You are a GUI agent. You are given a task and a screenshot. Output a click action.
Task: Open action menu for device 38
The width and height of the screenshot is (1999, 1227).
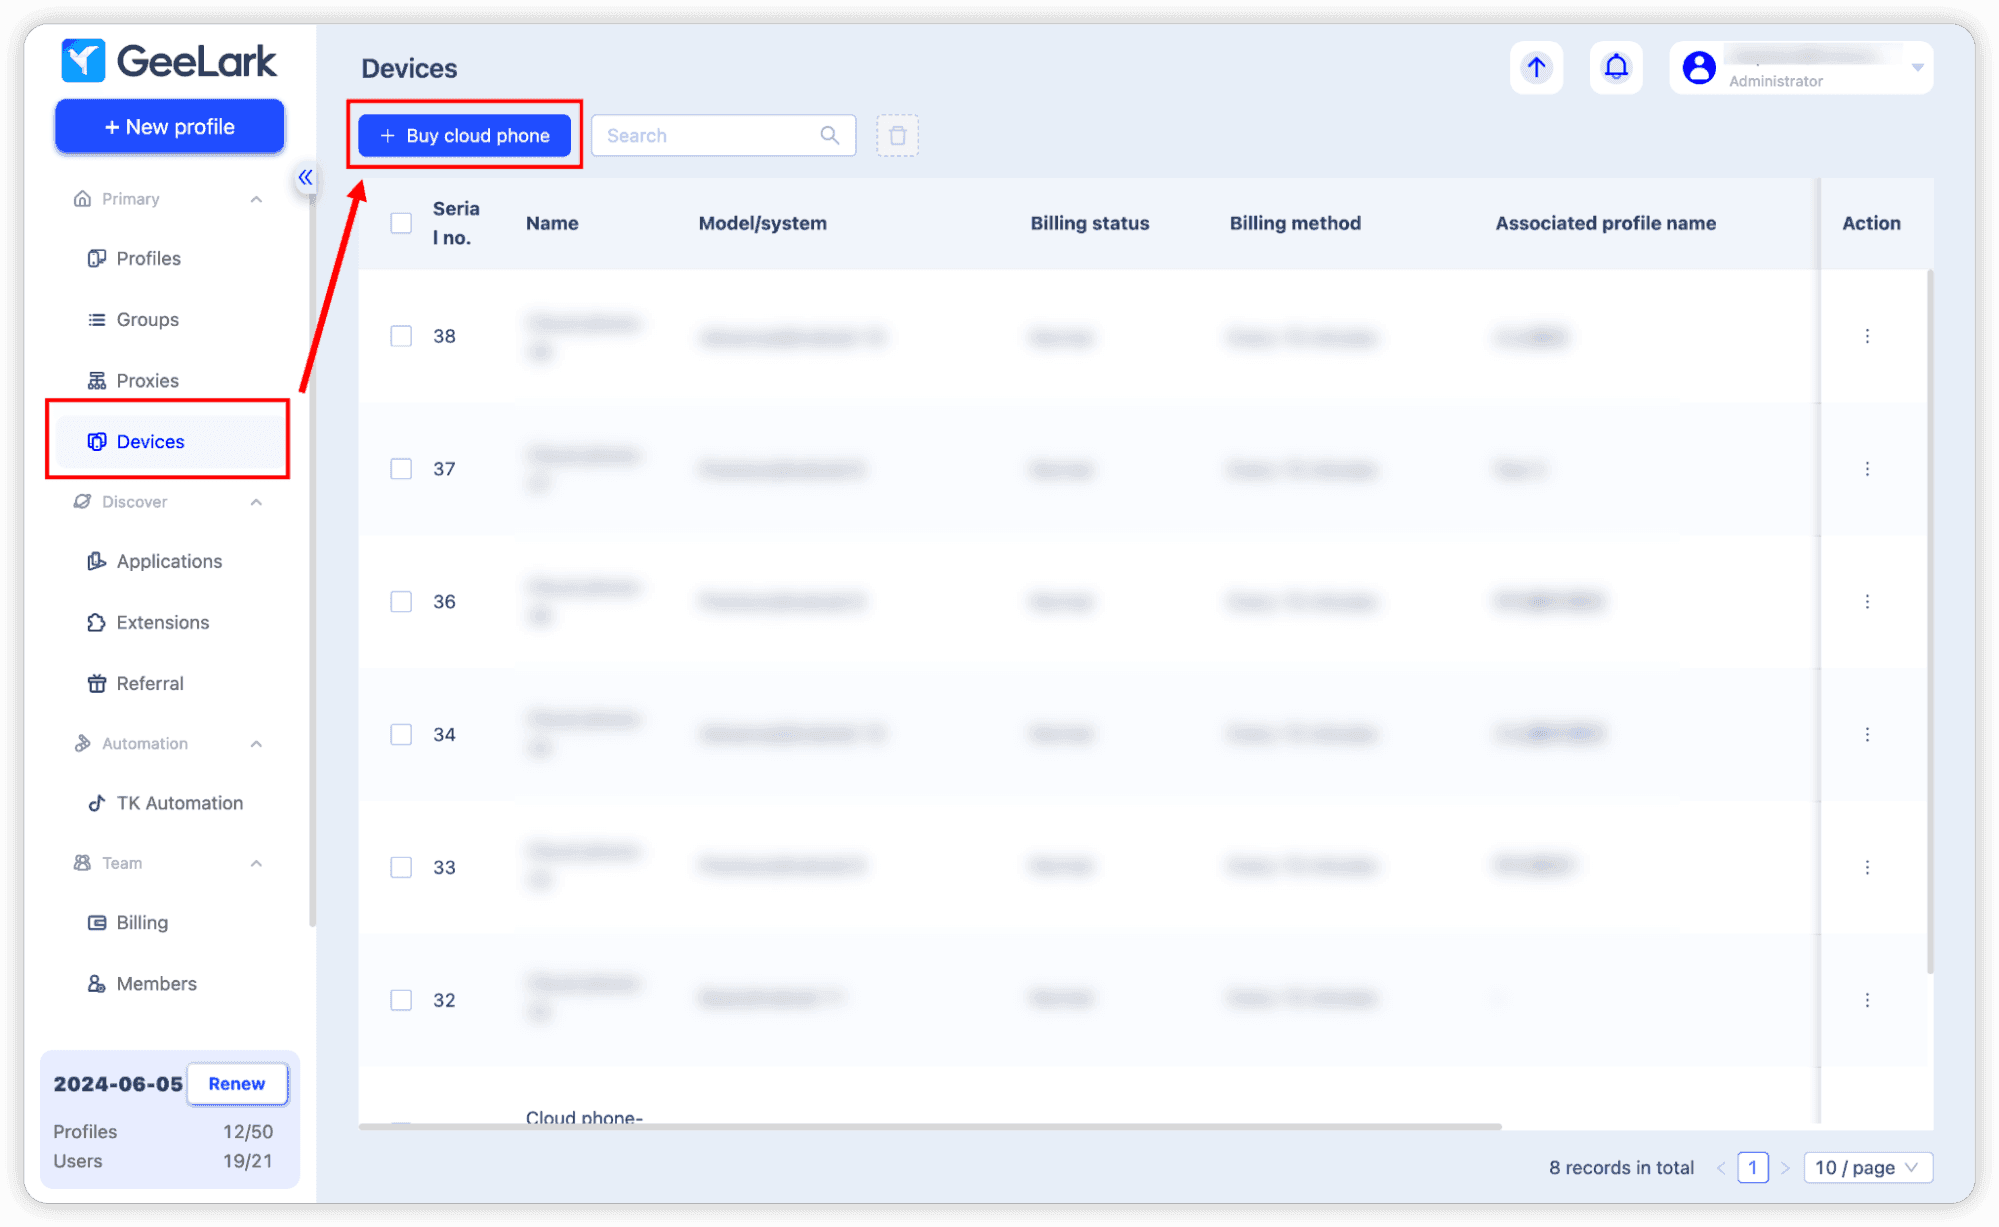pyautogui.click(x=1866, y=336)
